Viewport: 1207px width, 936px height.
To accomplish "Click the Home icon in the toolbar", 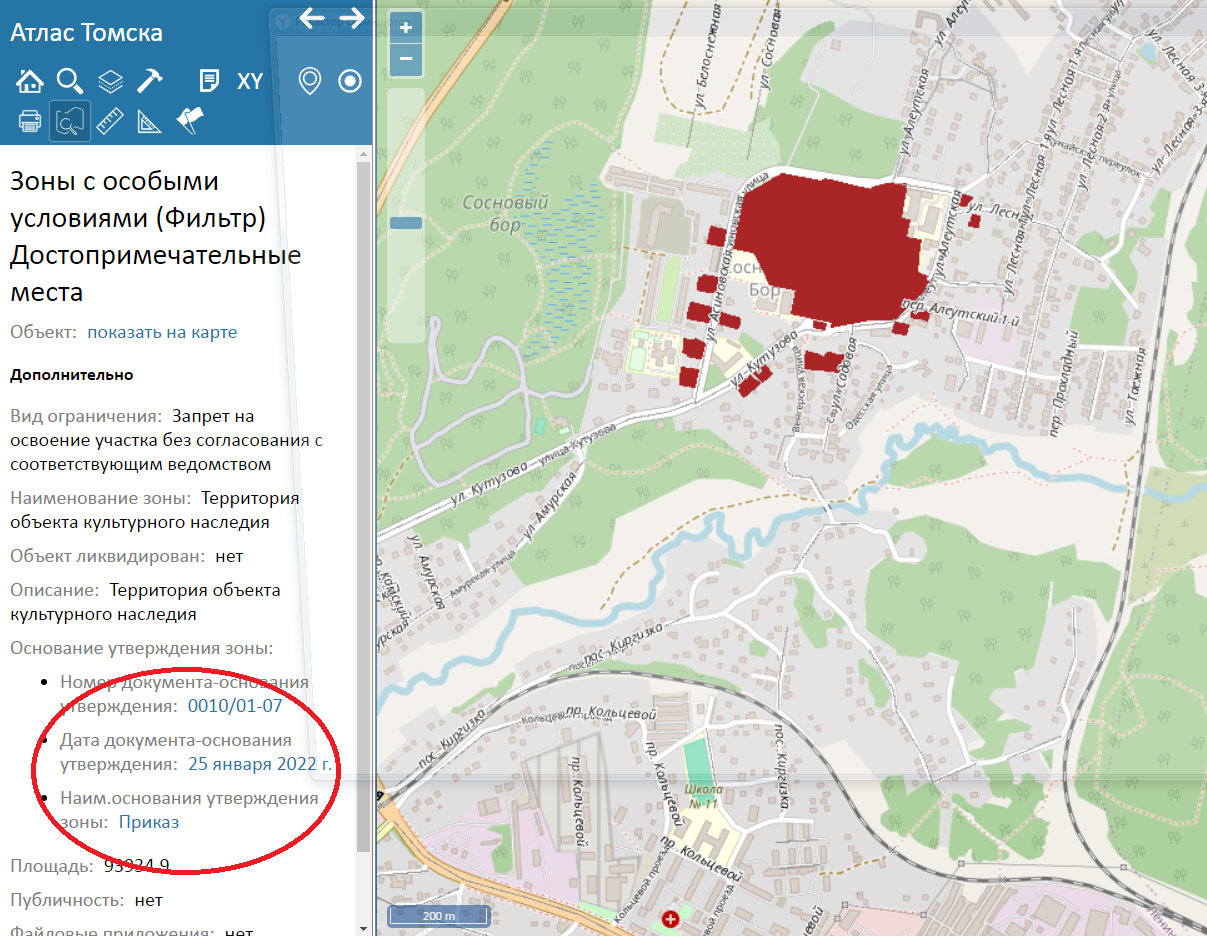I will 30,81.
